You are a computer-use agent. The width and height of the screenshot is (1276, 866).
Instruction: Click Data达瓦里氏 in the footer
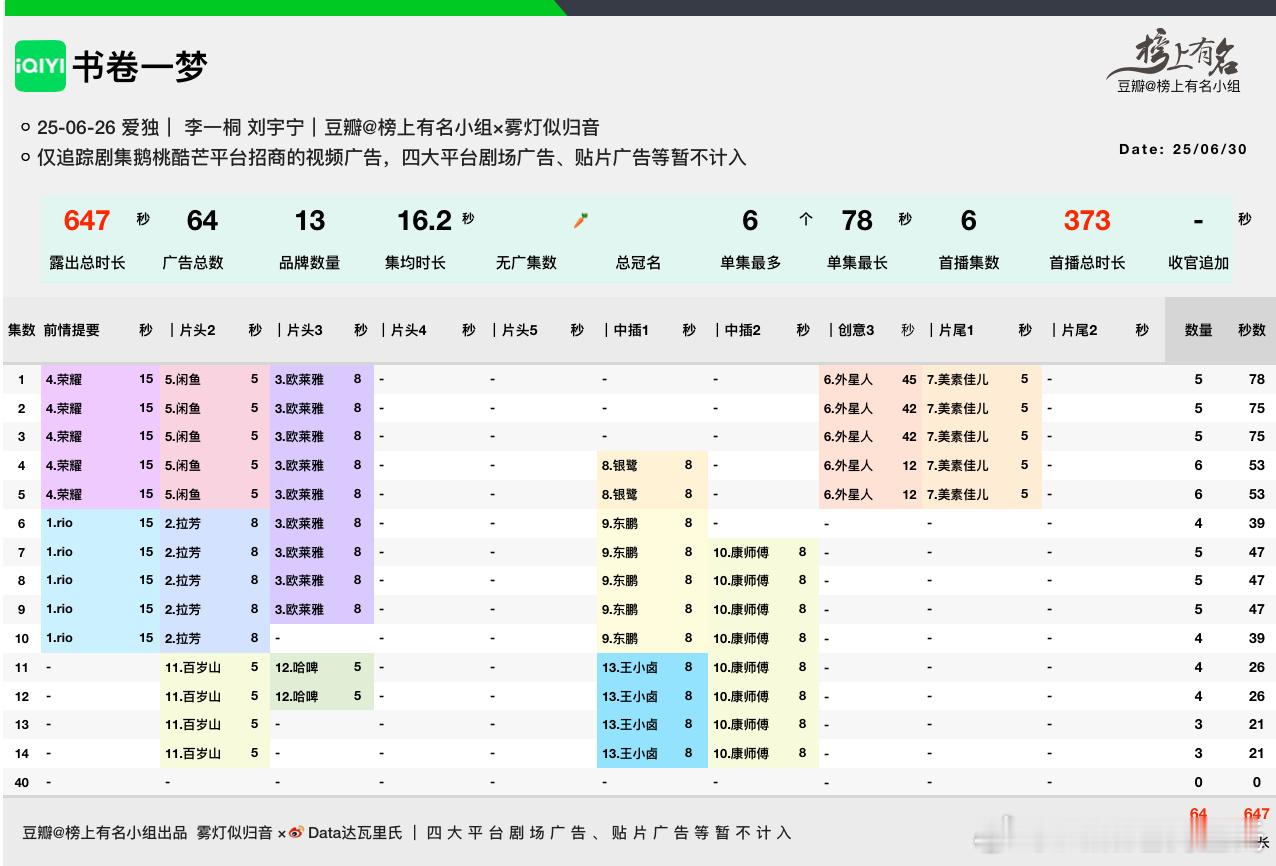(355, 833)
